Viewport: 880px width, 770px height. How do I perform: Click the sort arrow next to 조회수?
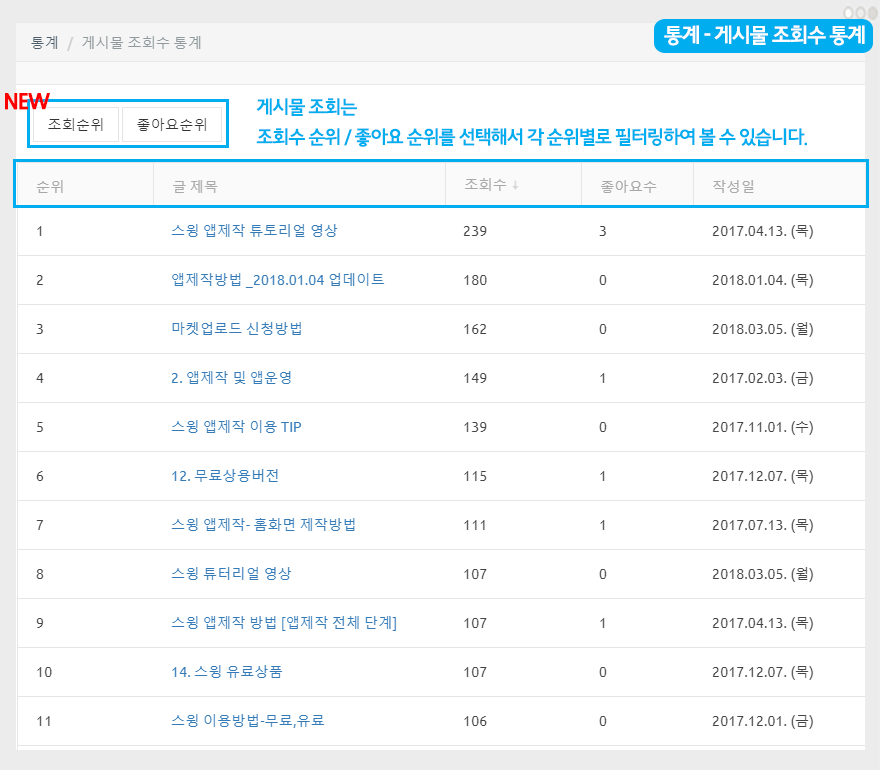click(515, 185)
